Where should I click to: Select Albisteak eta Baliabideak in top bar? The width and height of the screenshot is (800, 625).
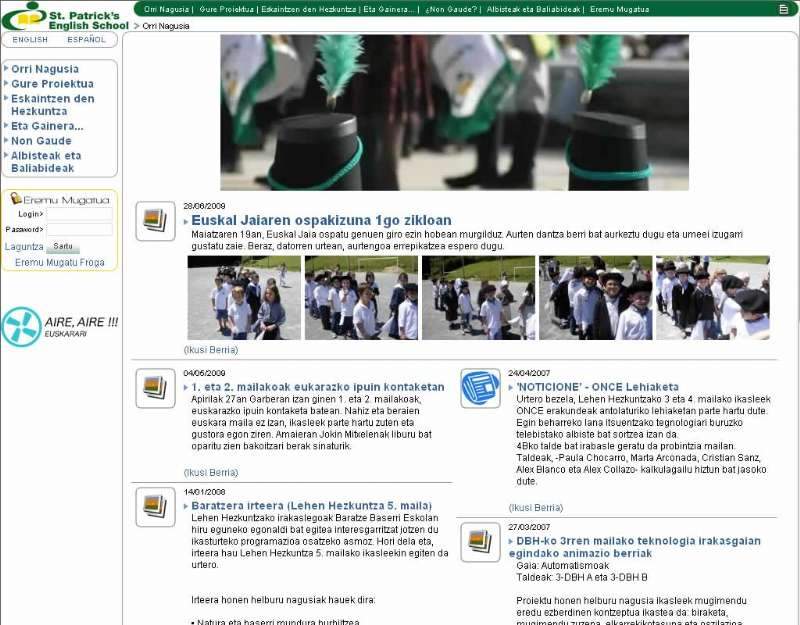pos(533,9)
